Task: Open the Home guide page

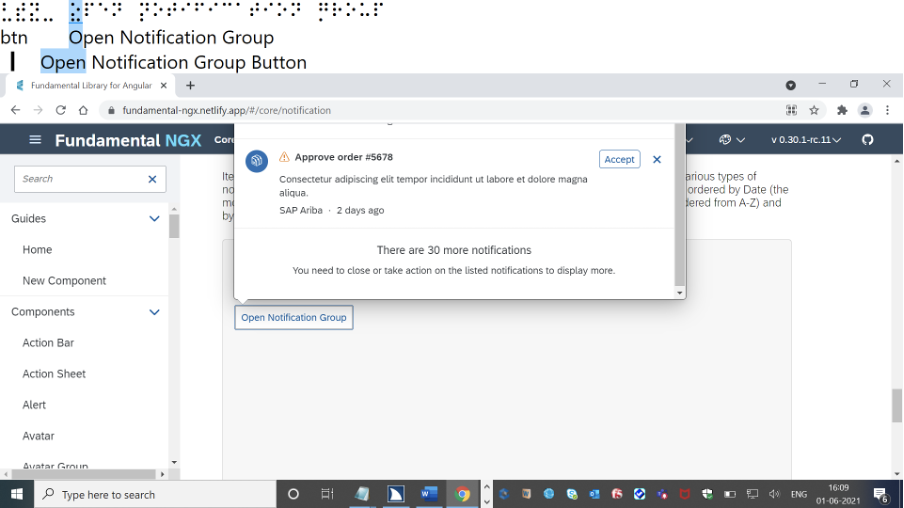Action: 37,250
